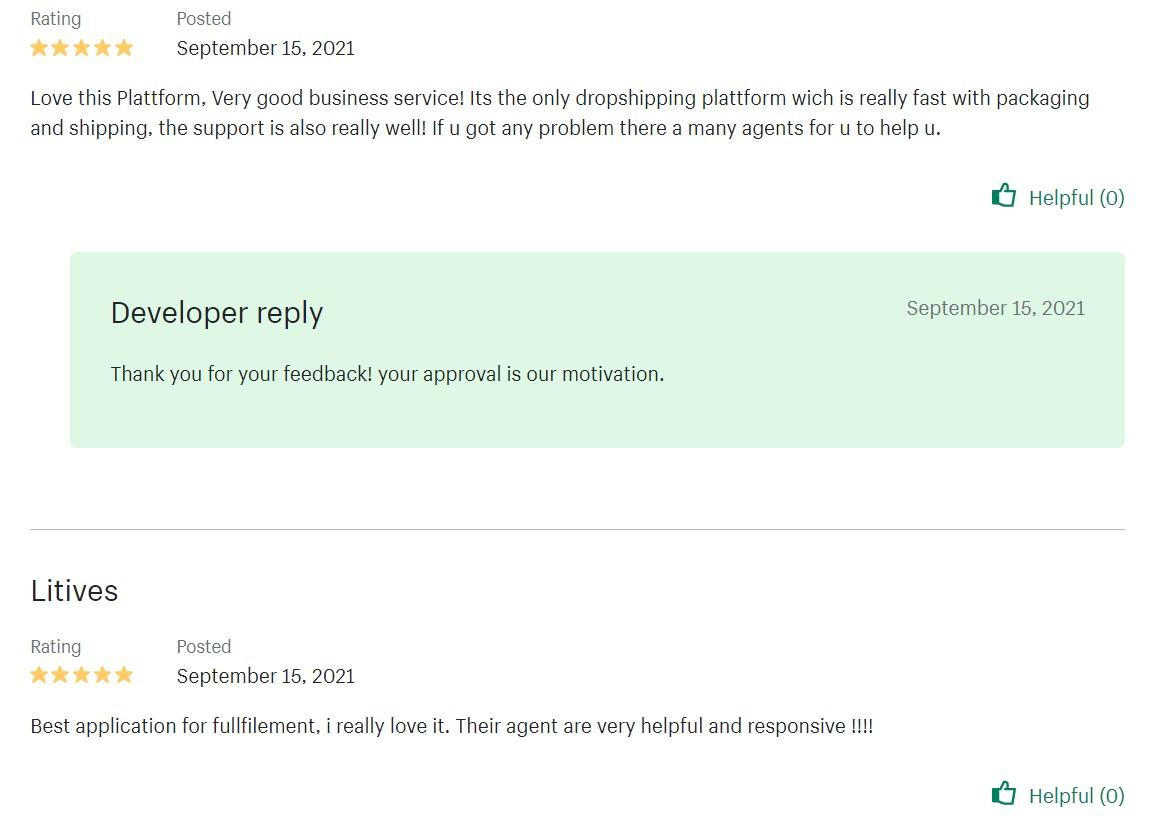Click the fifth star of the top review rating
Viewport: 1160px width, 831px height.
(124, 48)
